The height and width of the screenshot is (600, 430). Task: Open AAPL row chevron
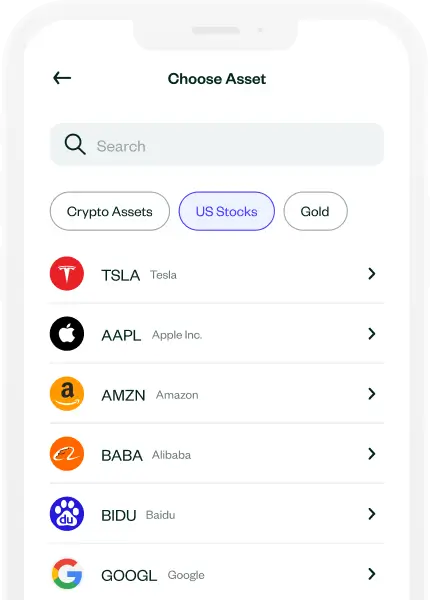tap(371, 334)
